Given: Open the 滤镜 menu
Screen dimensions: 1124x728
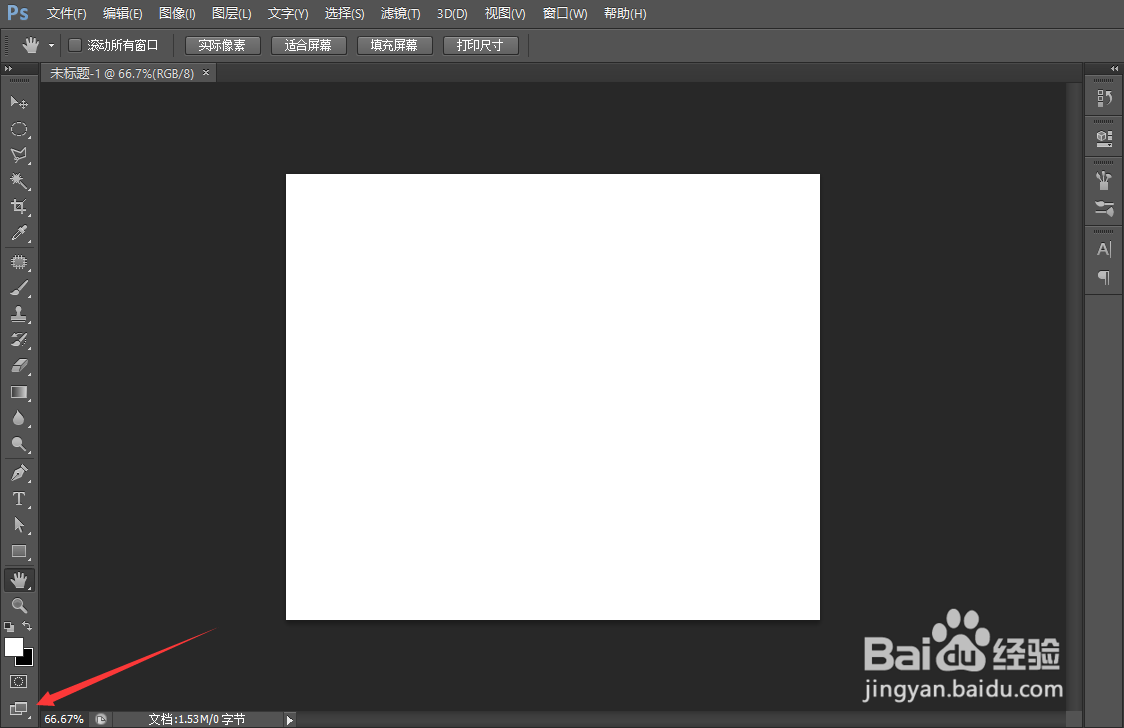Looking at the screenshot, I should (x=400, y=13).
